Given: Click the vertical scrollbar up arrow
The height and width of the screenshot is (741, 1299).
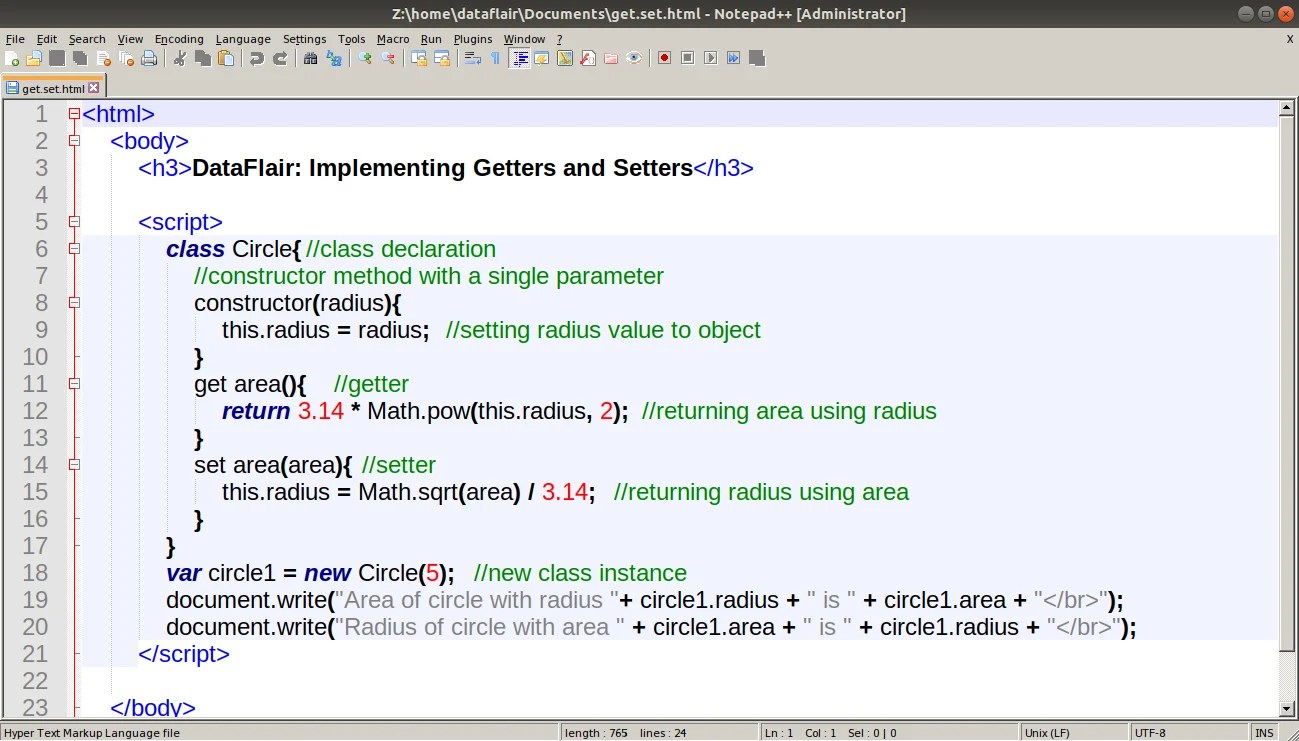Looking at the screenshot, I should tap(1288, 108).
